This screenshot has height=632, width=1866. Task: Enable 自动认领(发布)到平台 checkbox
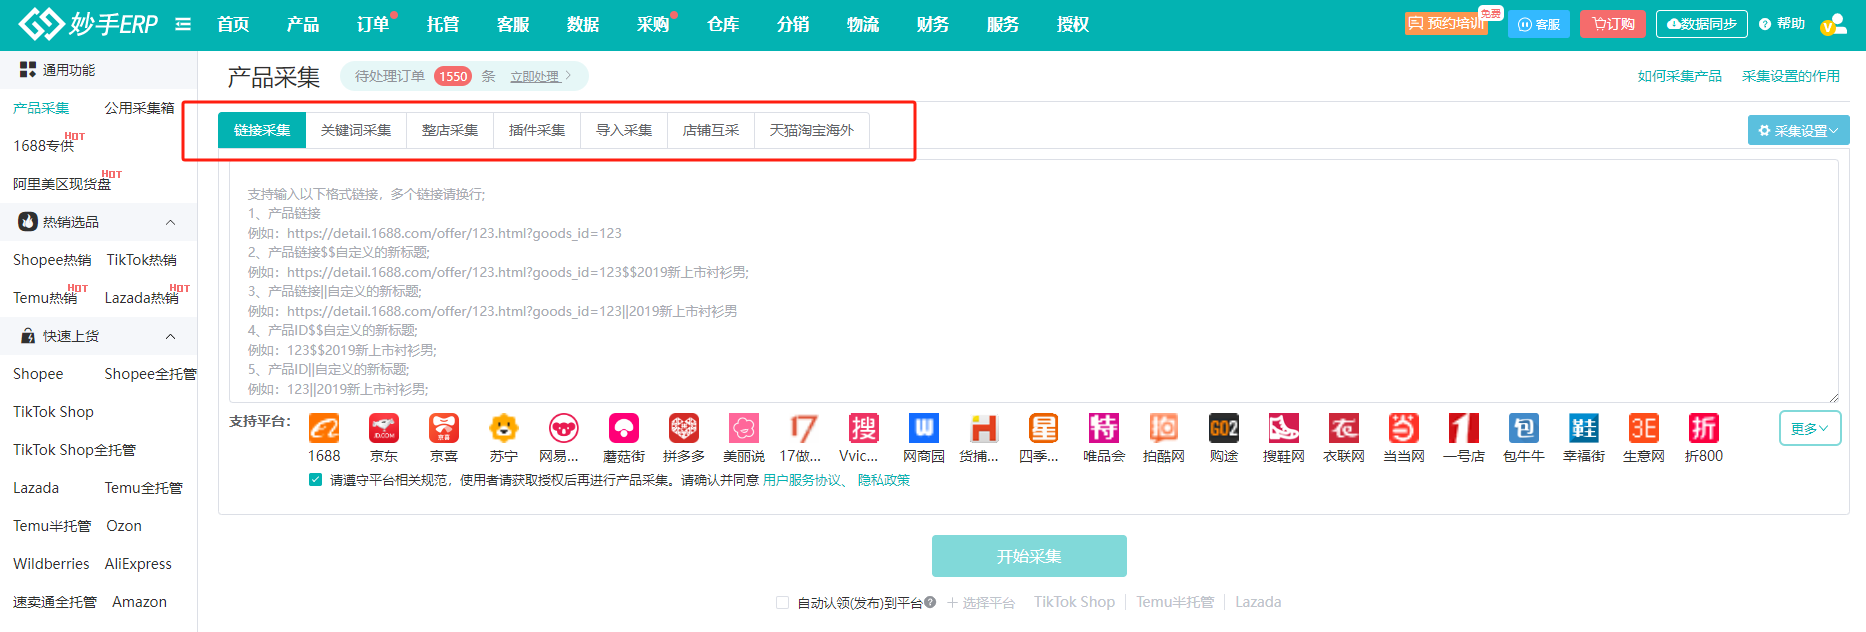[783, 602]
